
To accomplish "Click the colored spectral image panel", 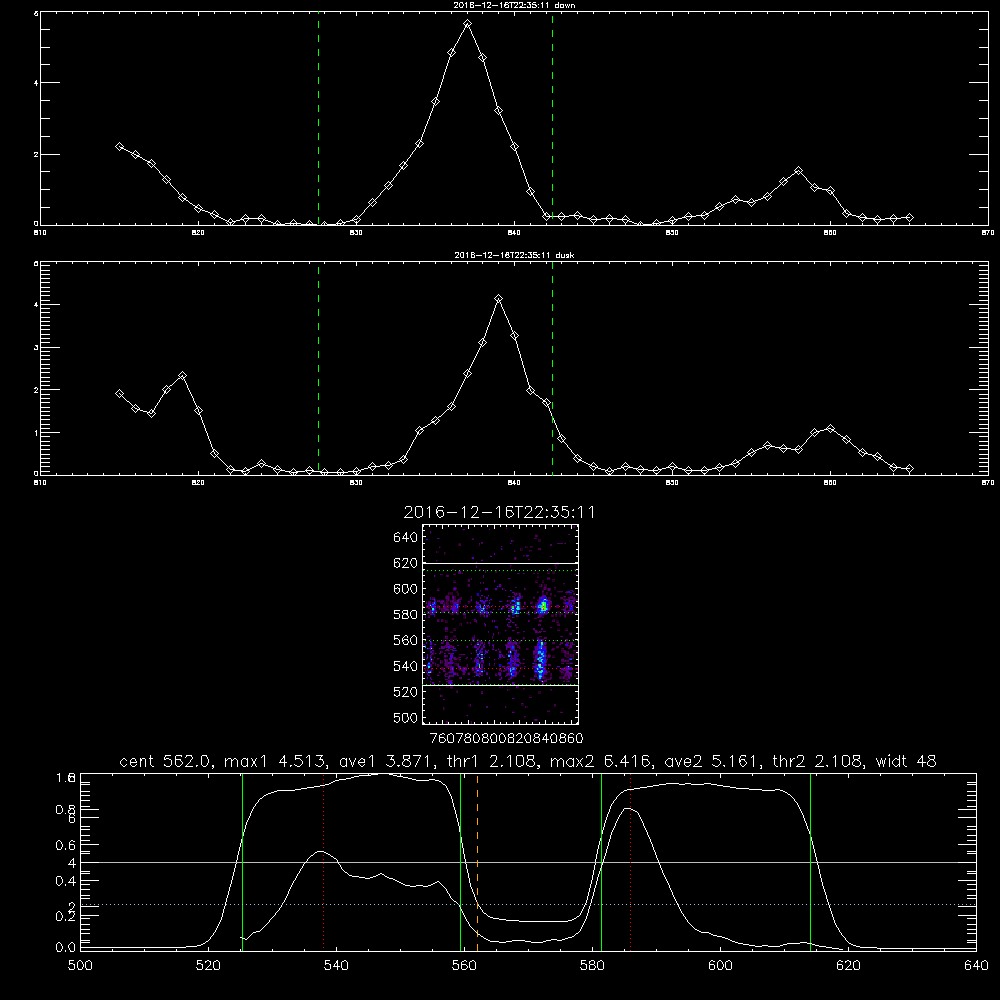I will pos(501,624).
